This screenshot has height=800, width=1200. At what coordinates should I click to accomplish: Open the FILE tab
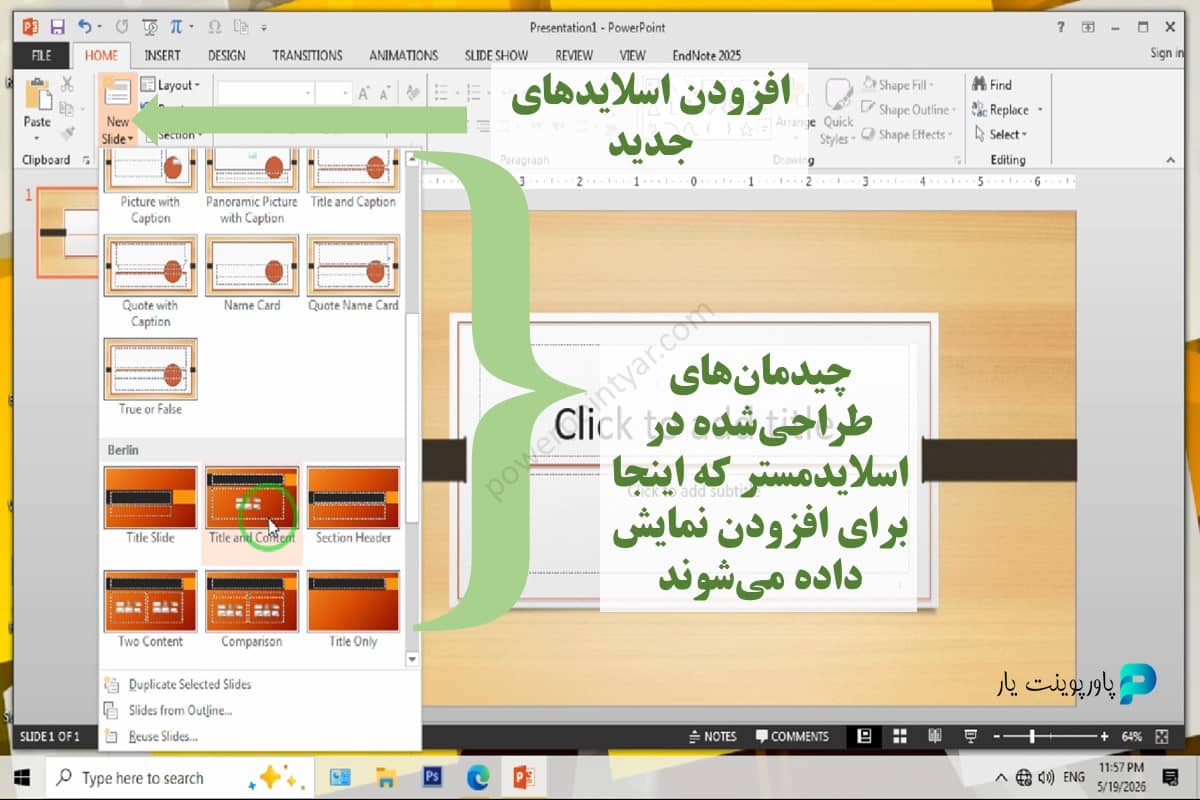click(x=42, y=55)
